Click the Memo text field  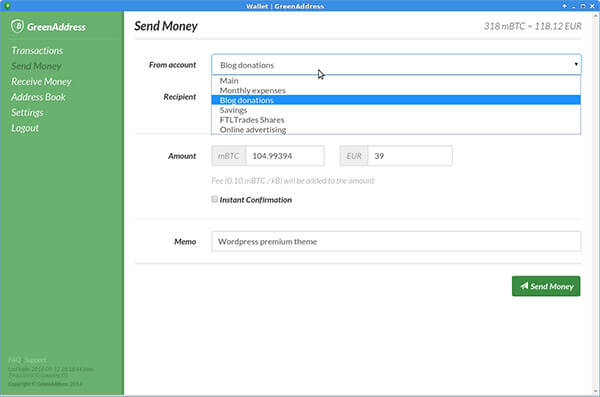(396, 241)
